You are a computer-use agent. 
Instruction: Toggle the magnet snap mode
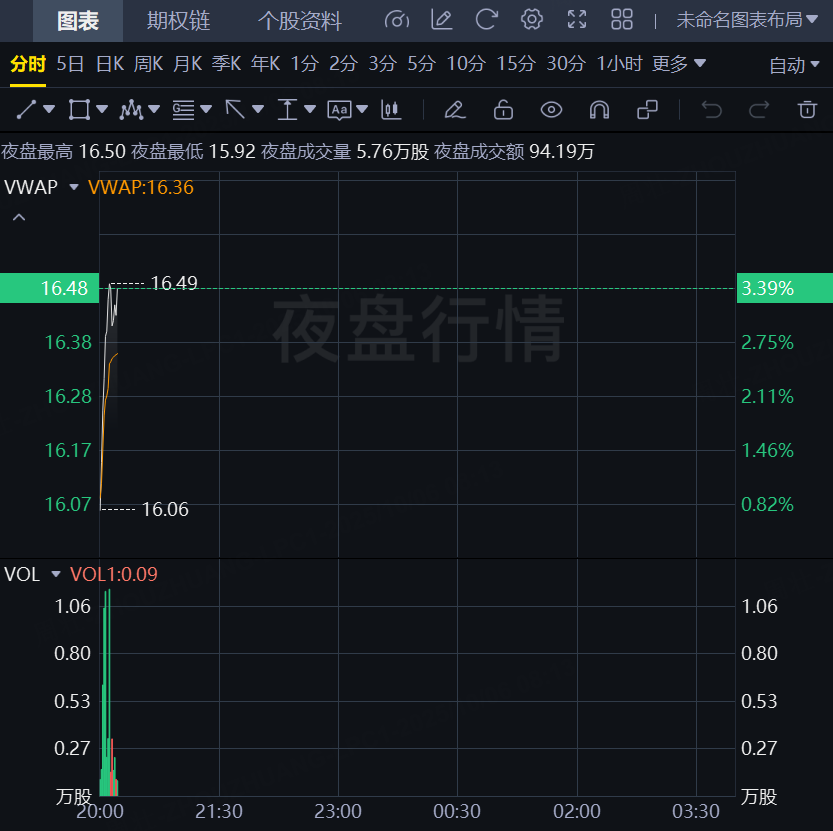599,109
